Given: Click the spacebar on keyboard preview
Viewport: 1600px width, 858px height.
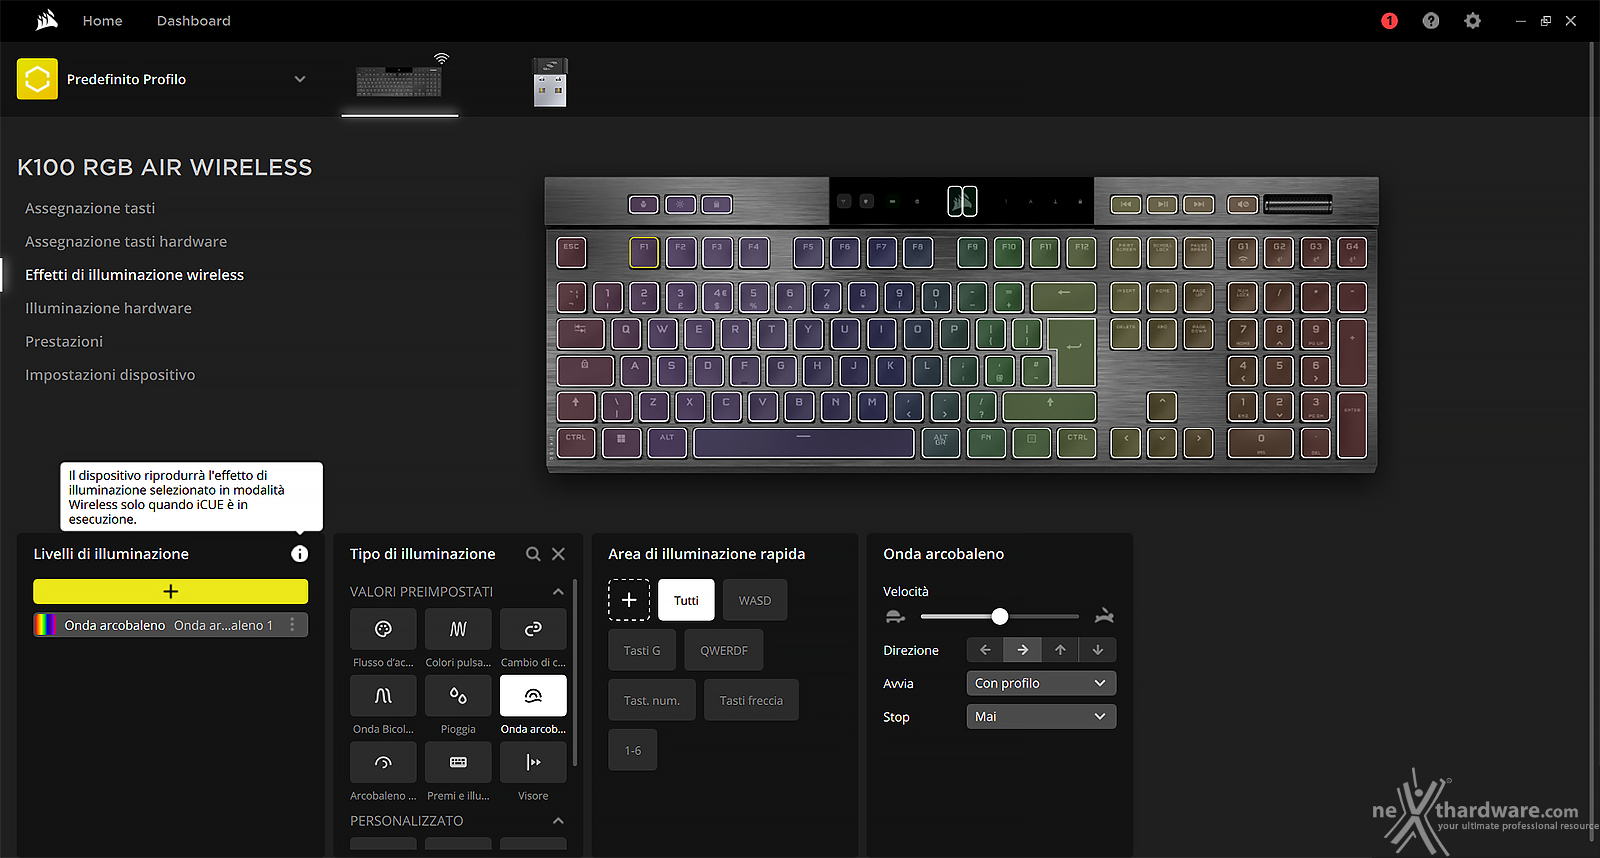Looking at the screenshot, I should (x=804, y=443).
